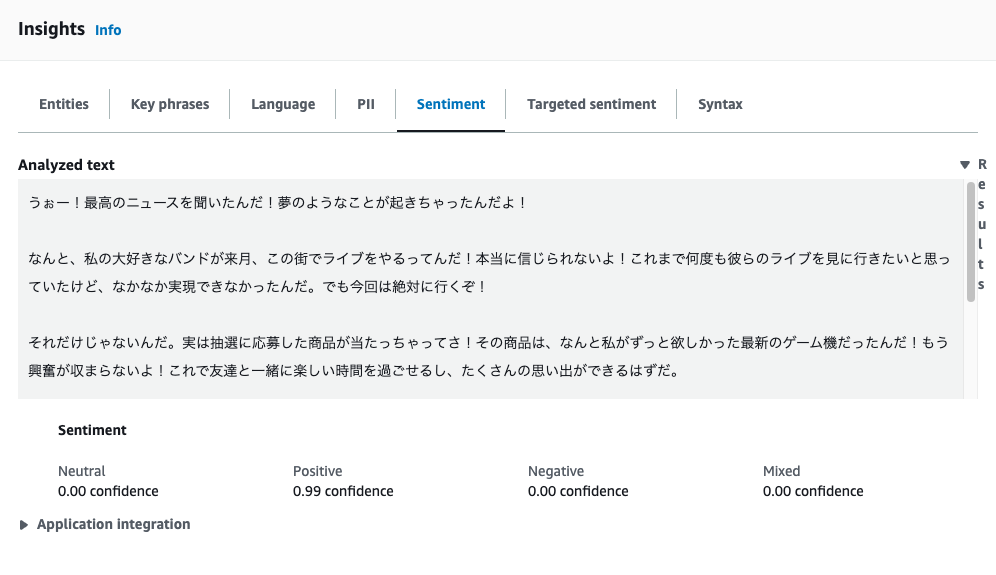The width and height of the screenshot is (996, 575).
Task: Open the Syntax tab
Action: tap(720, 104)
